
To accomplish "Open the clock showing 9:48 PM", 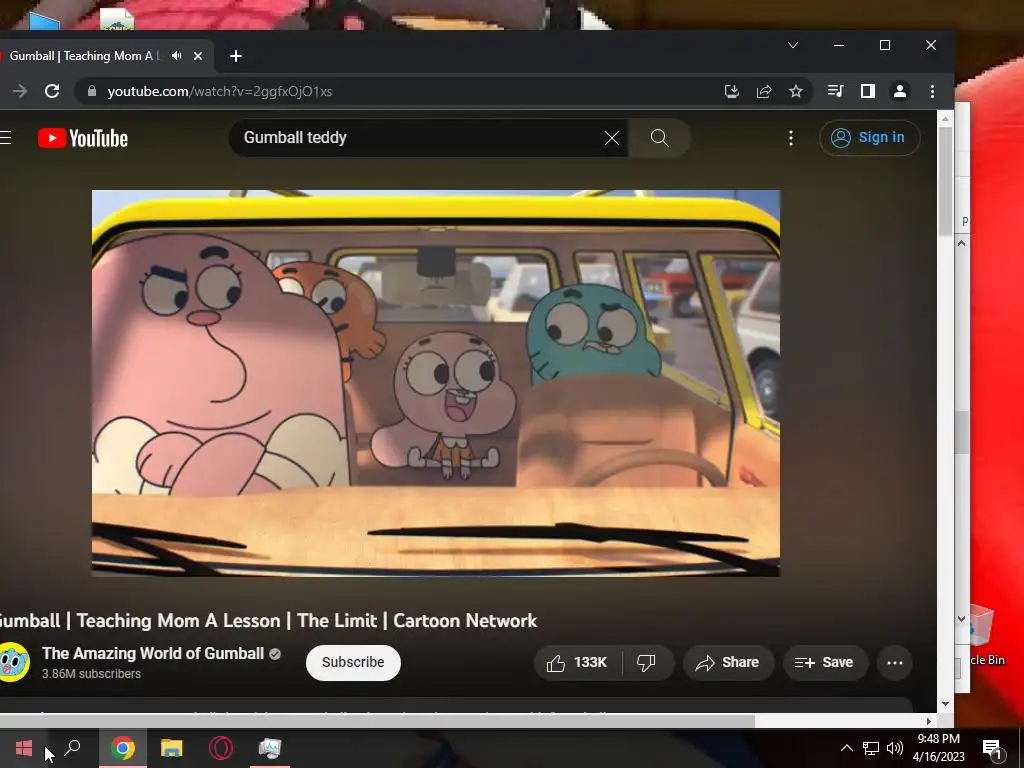I will [938, 748].
